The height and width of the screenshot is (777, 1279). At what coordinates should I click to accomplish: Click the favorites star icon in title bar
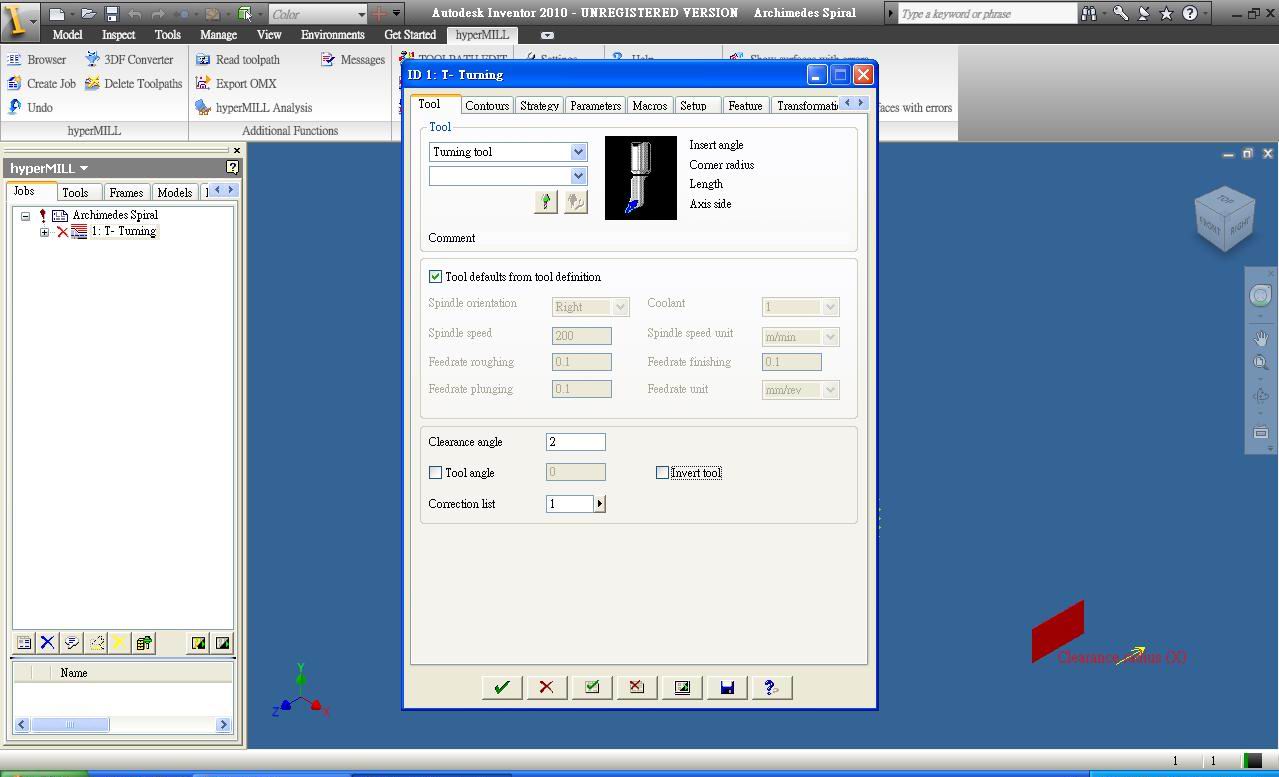1166,14
